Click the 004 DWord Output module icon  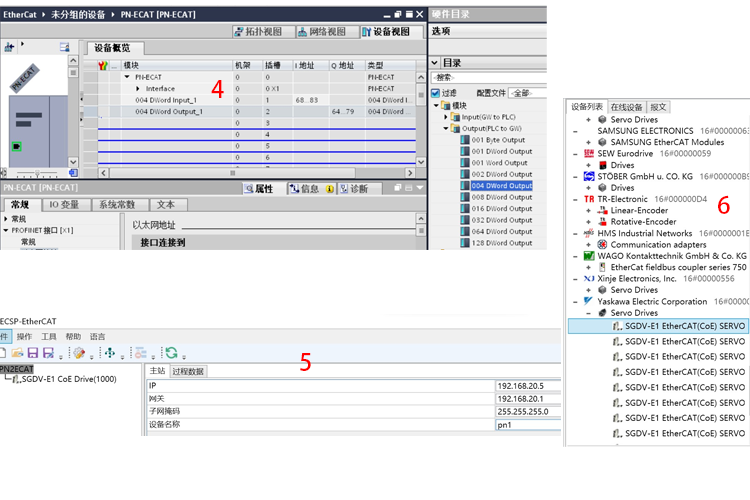click(x=465, y=186)
